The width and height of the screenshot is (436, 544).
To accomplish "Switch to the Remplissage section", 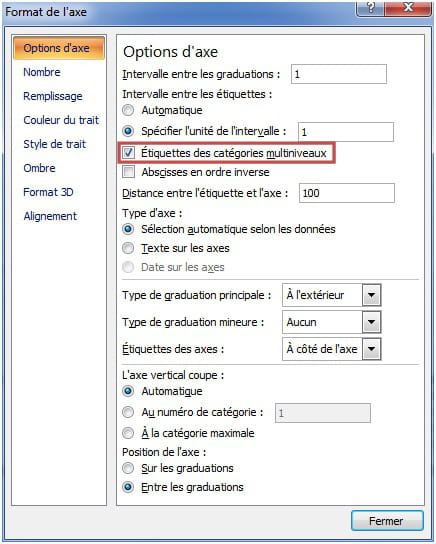I will click(x=53, y=96).
